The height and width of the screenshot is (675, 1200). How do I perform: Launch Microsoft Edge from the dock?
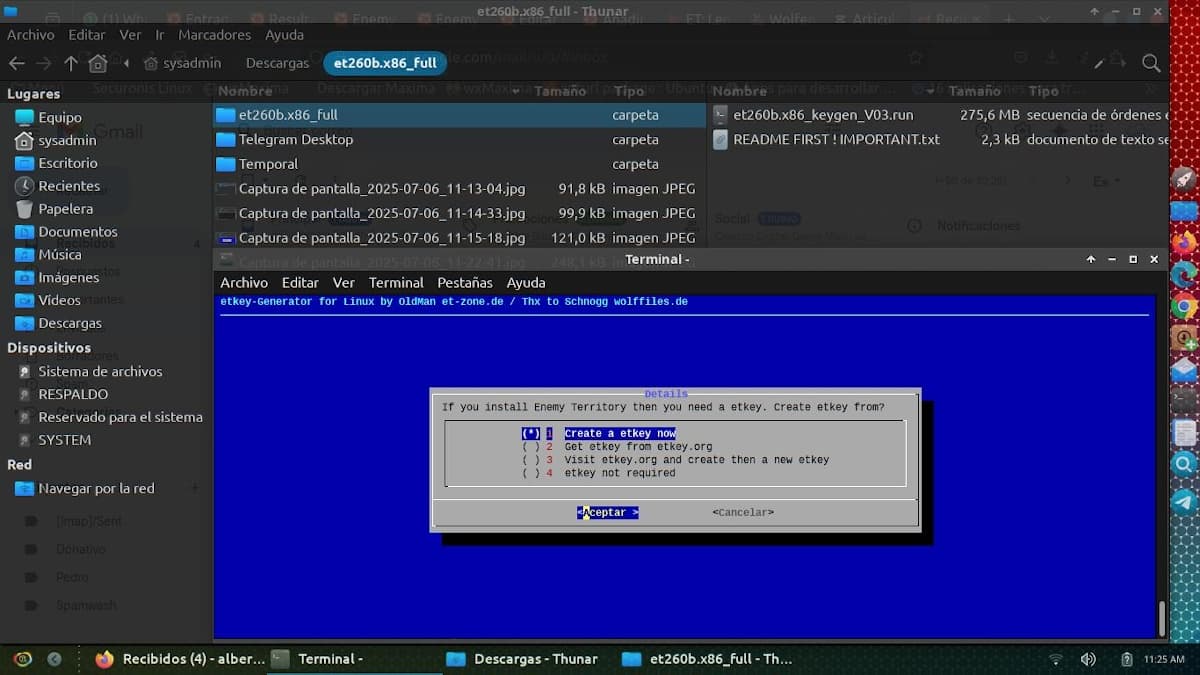coord(1184,275)
